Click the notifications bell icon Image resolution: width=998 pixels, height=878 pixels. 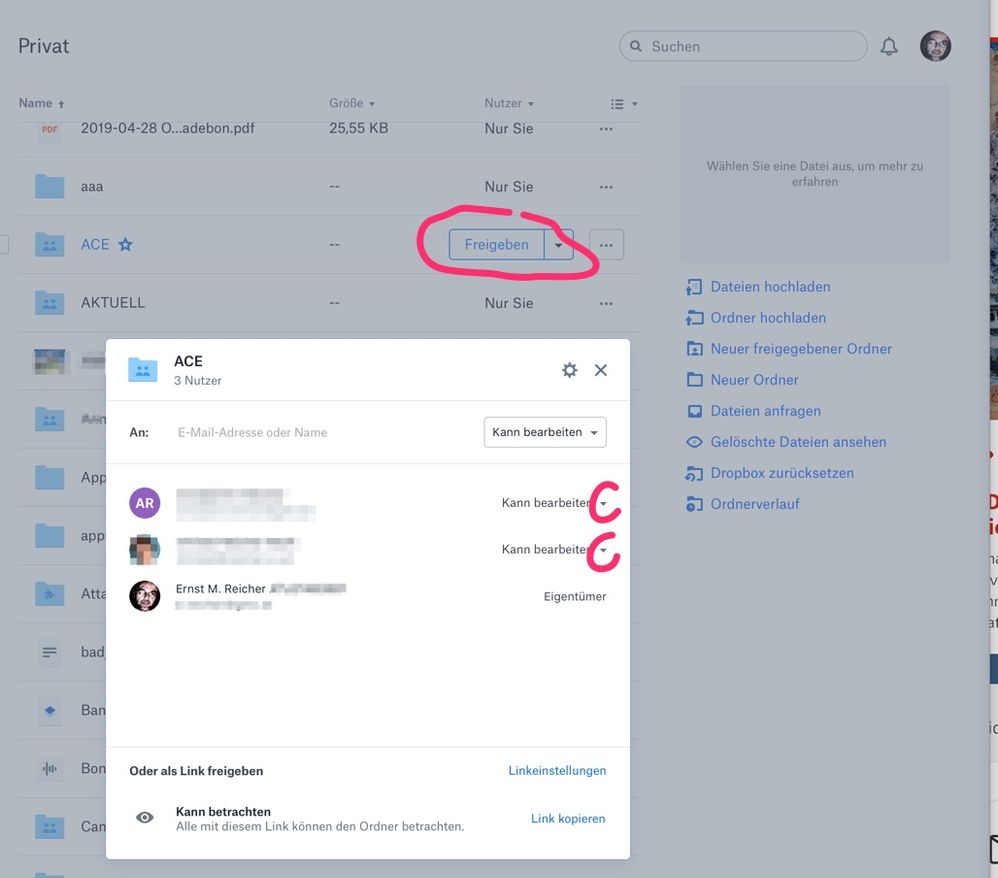point(889,46)
